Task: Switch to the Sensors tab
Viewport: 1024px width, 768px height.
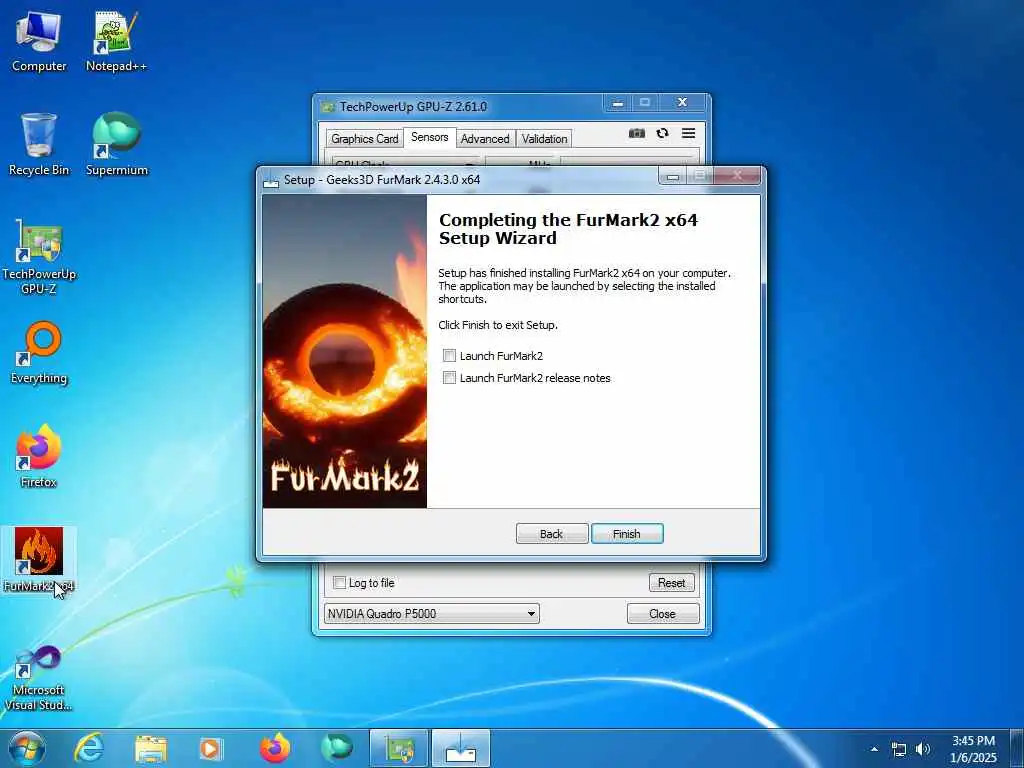Action: coord(429,137)
